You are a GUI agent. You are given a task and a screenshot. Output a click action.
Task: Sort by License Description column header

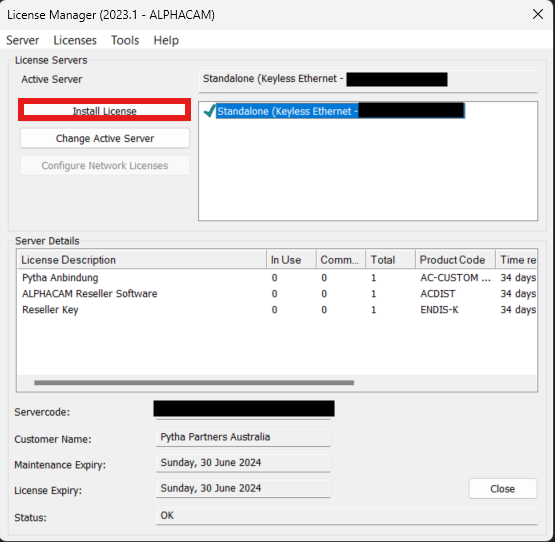click(x=142, y=260)
